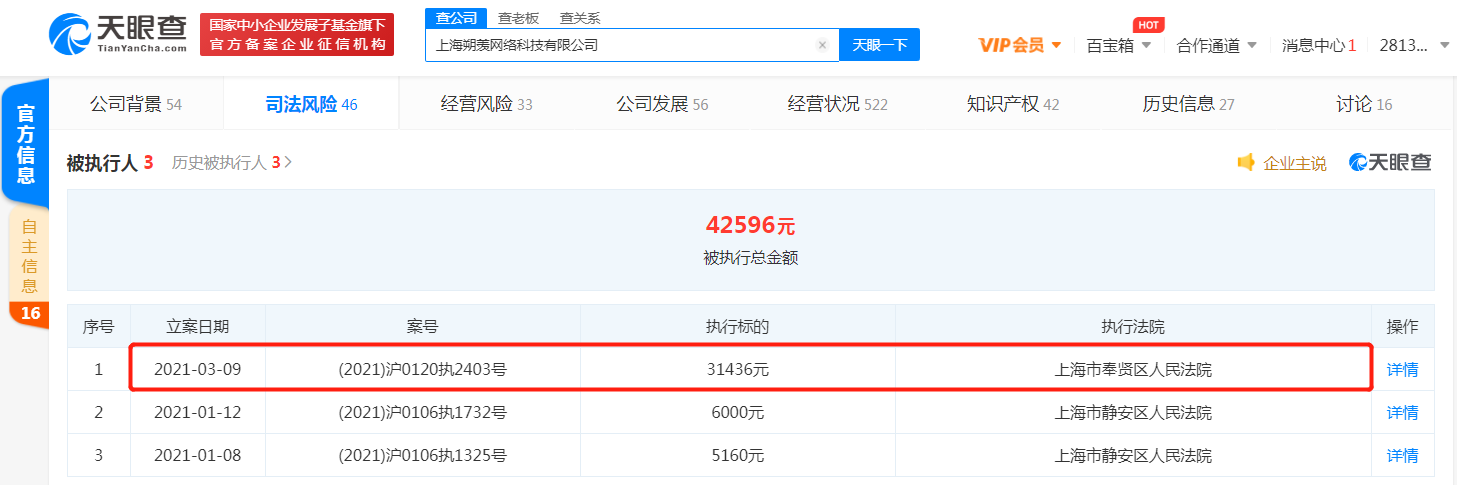The width and height of the screenshot is (1457, 485).
Task: Open the VIP会员 dropdown
Action: tap(1020, 45)
